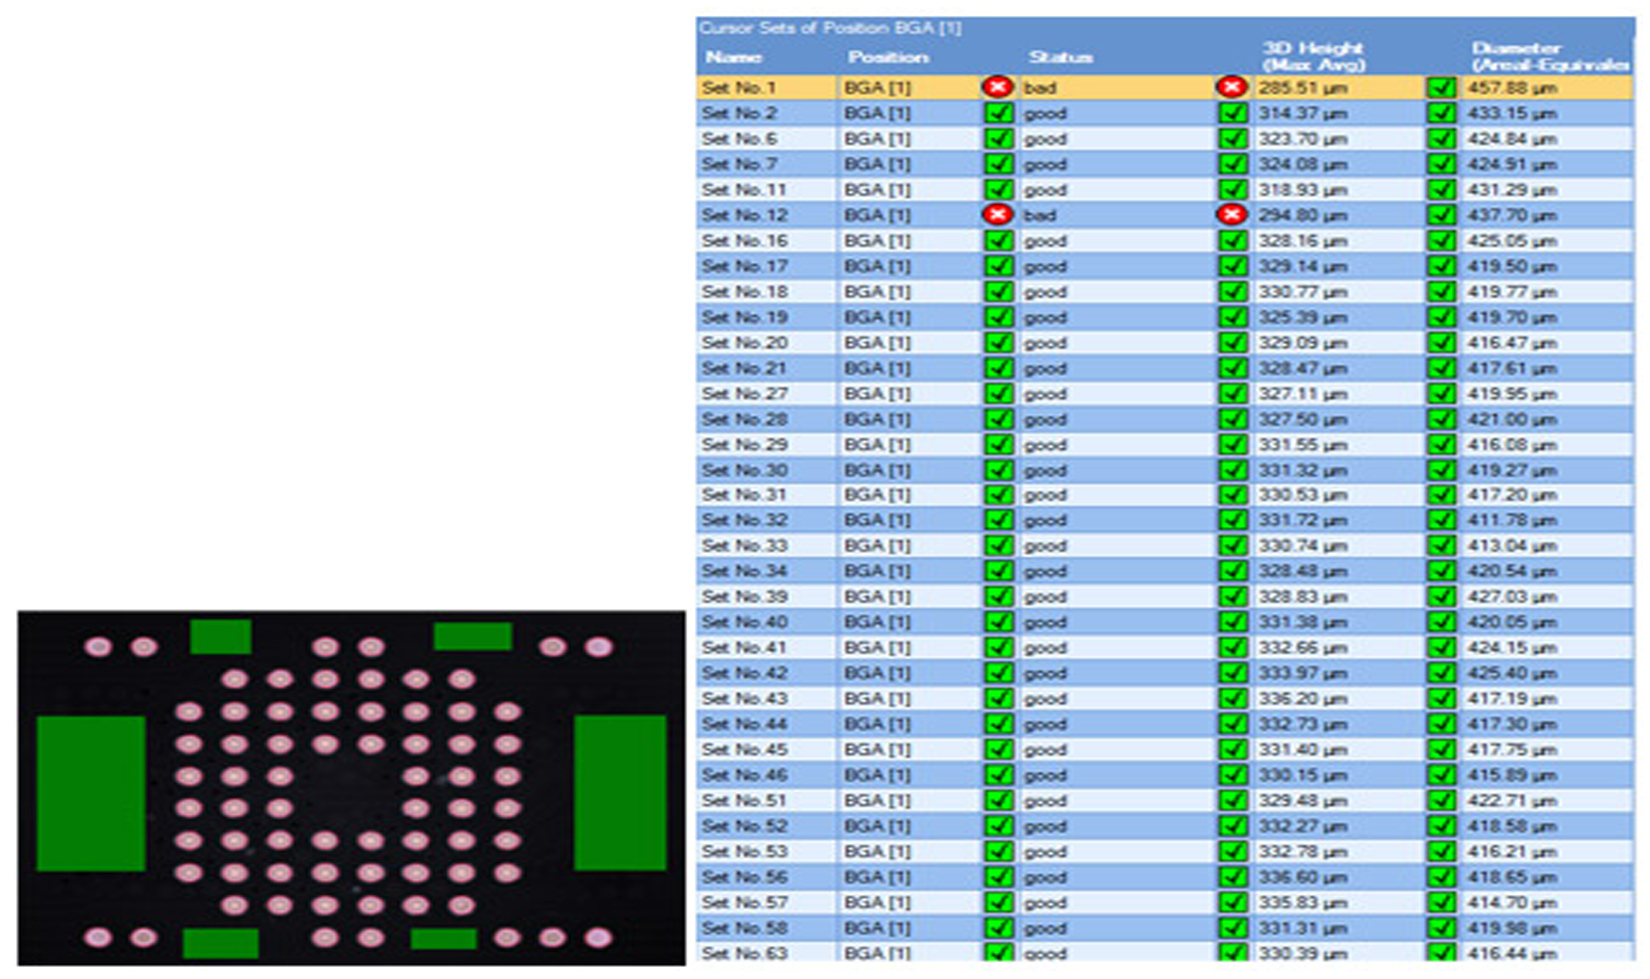Click the red status icon for Set No.1

click(997, 87)
